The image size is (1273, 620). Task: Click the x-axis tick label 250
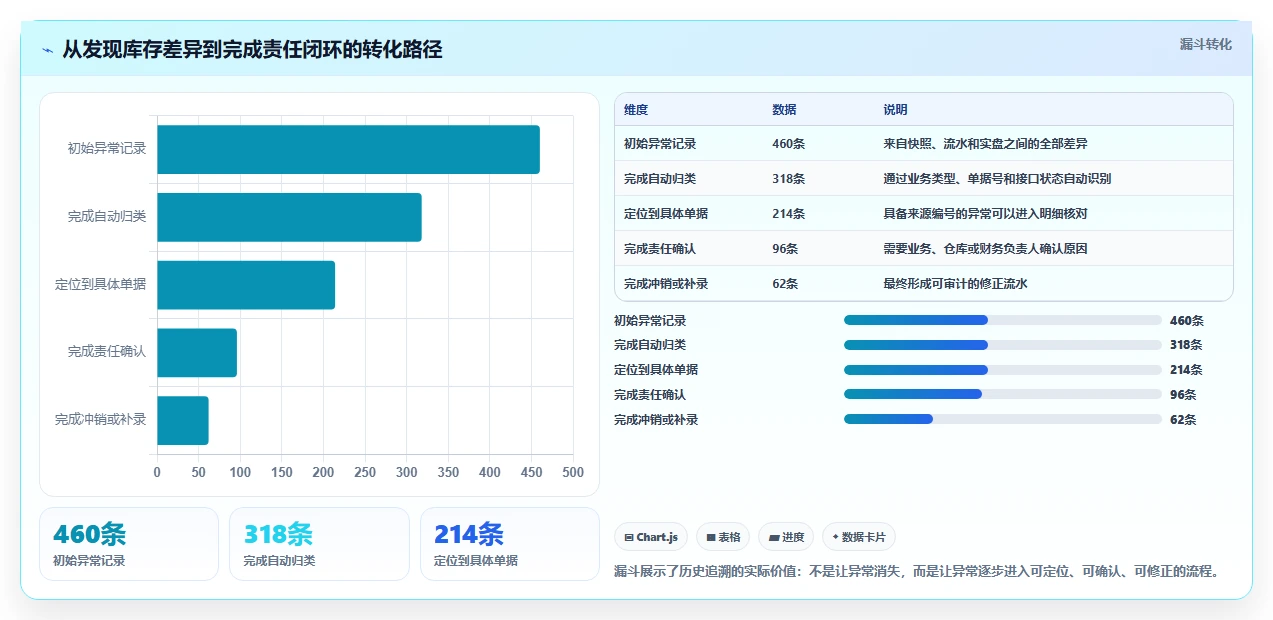click(365, 472)
